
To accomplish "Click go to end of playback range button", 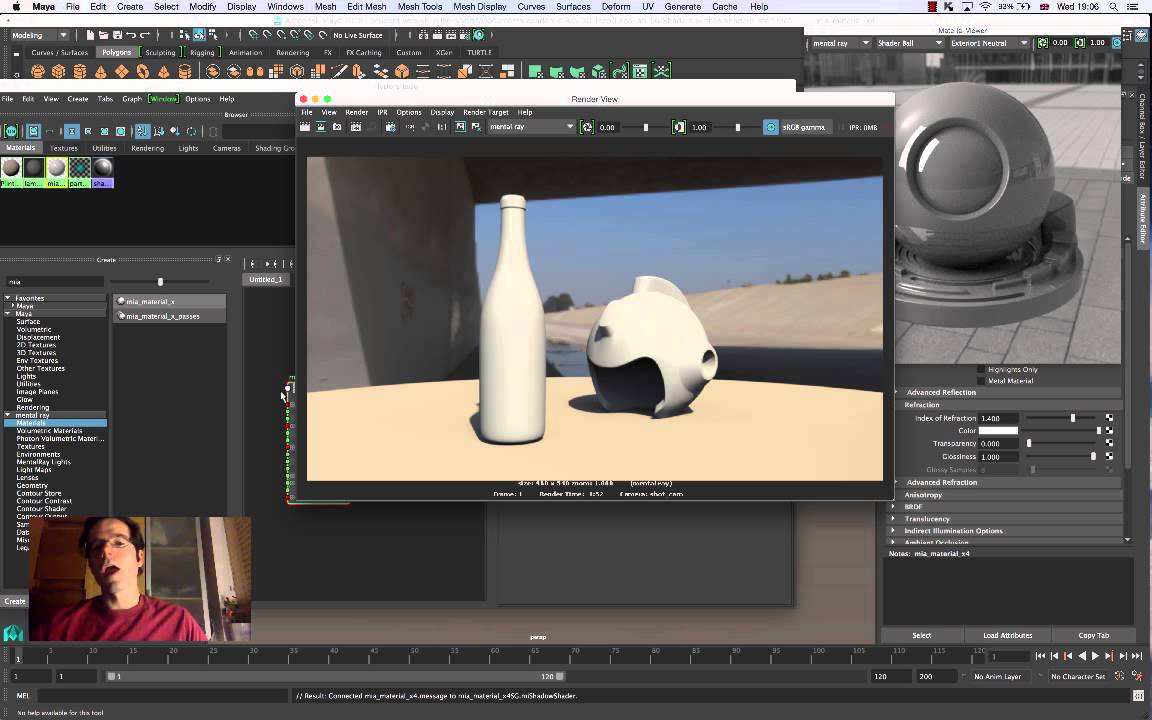I will click(x=1137, y=656).
